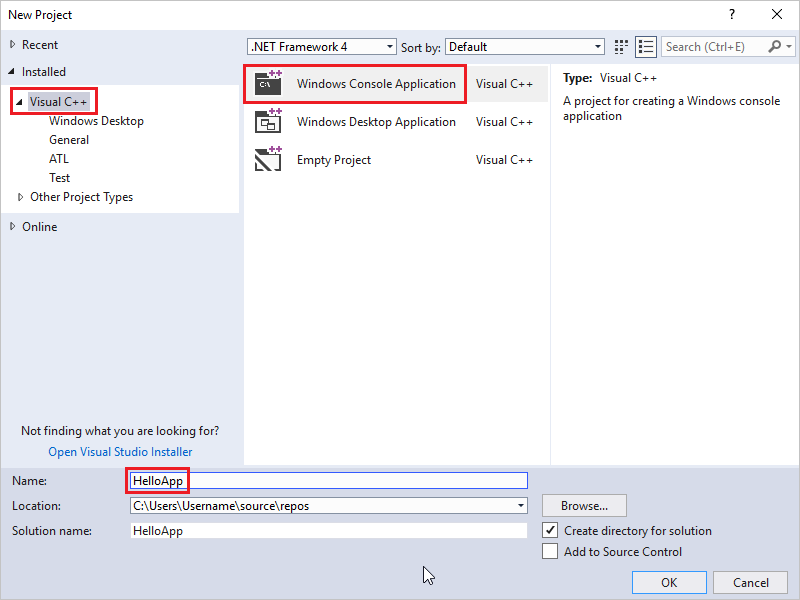Expand the Recent node
Viewport: 800px width, 600px height.
click(13, 45)
